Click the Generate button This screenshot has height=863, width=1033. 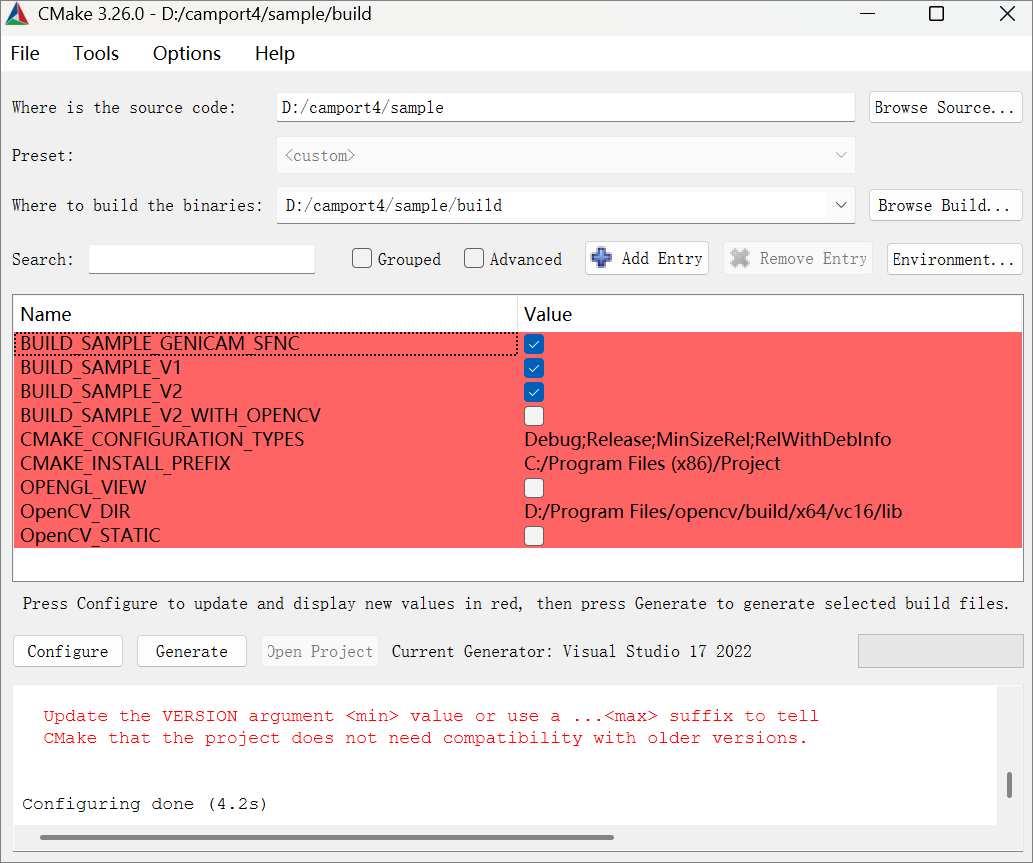coord(192,651)
